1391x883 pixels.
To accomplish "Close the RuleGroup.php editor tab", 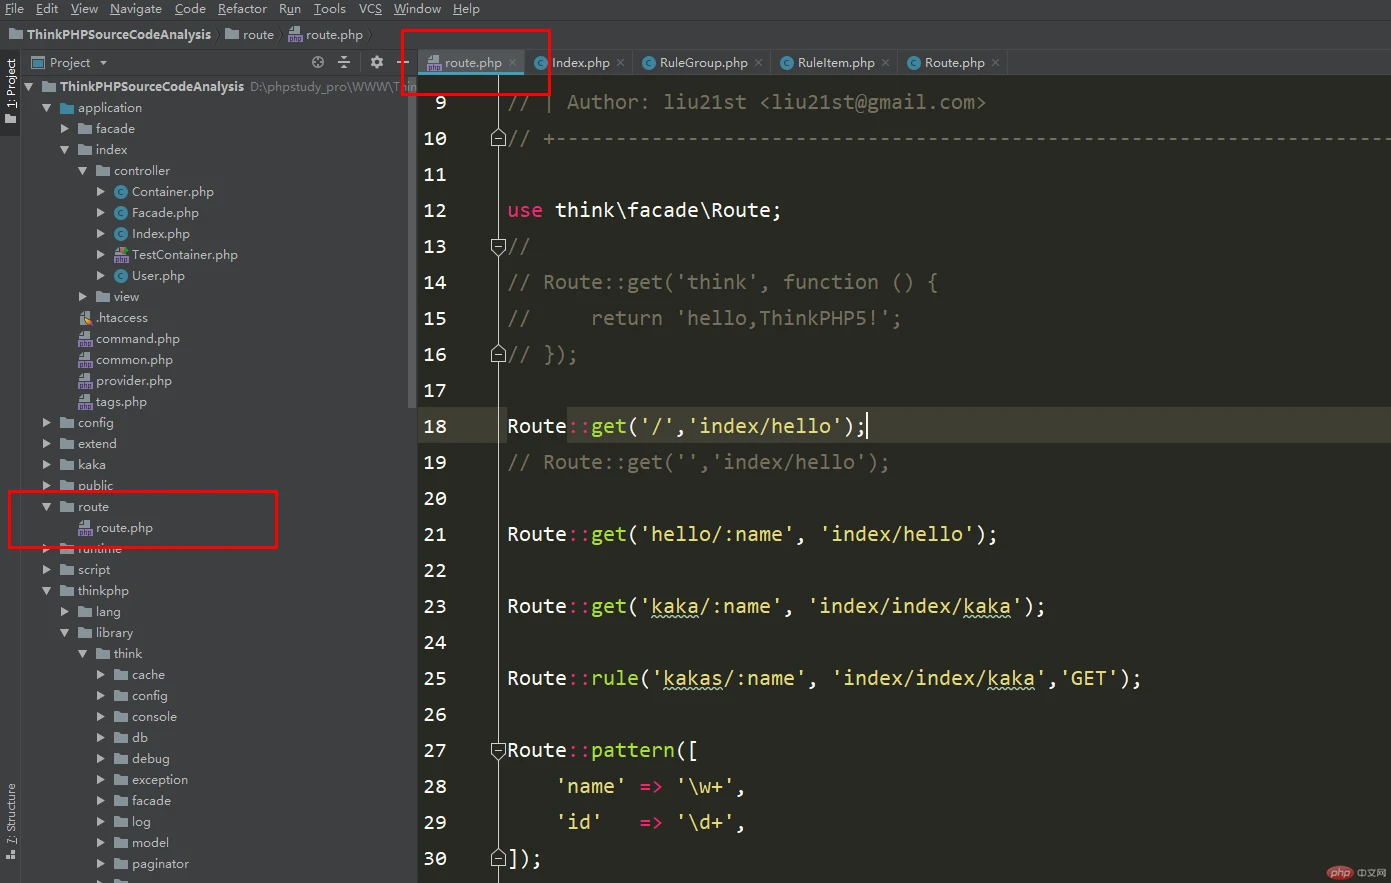I will click(758, 63).
